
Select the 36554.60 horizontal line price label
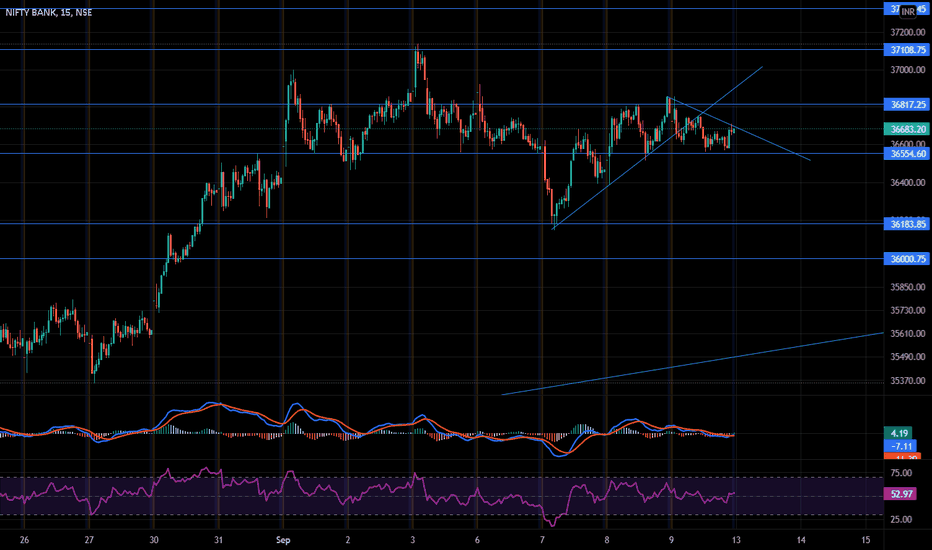point(906,153)
